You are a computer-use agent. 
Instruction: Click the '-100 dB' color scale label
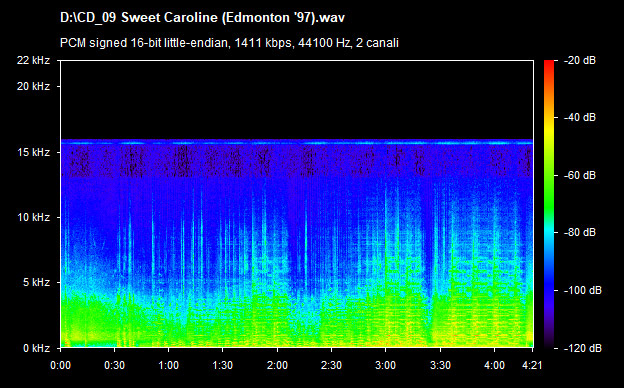pyautogui.click(x=583, y=291)
